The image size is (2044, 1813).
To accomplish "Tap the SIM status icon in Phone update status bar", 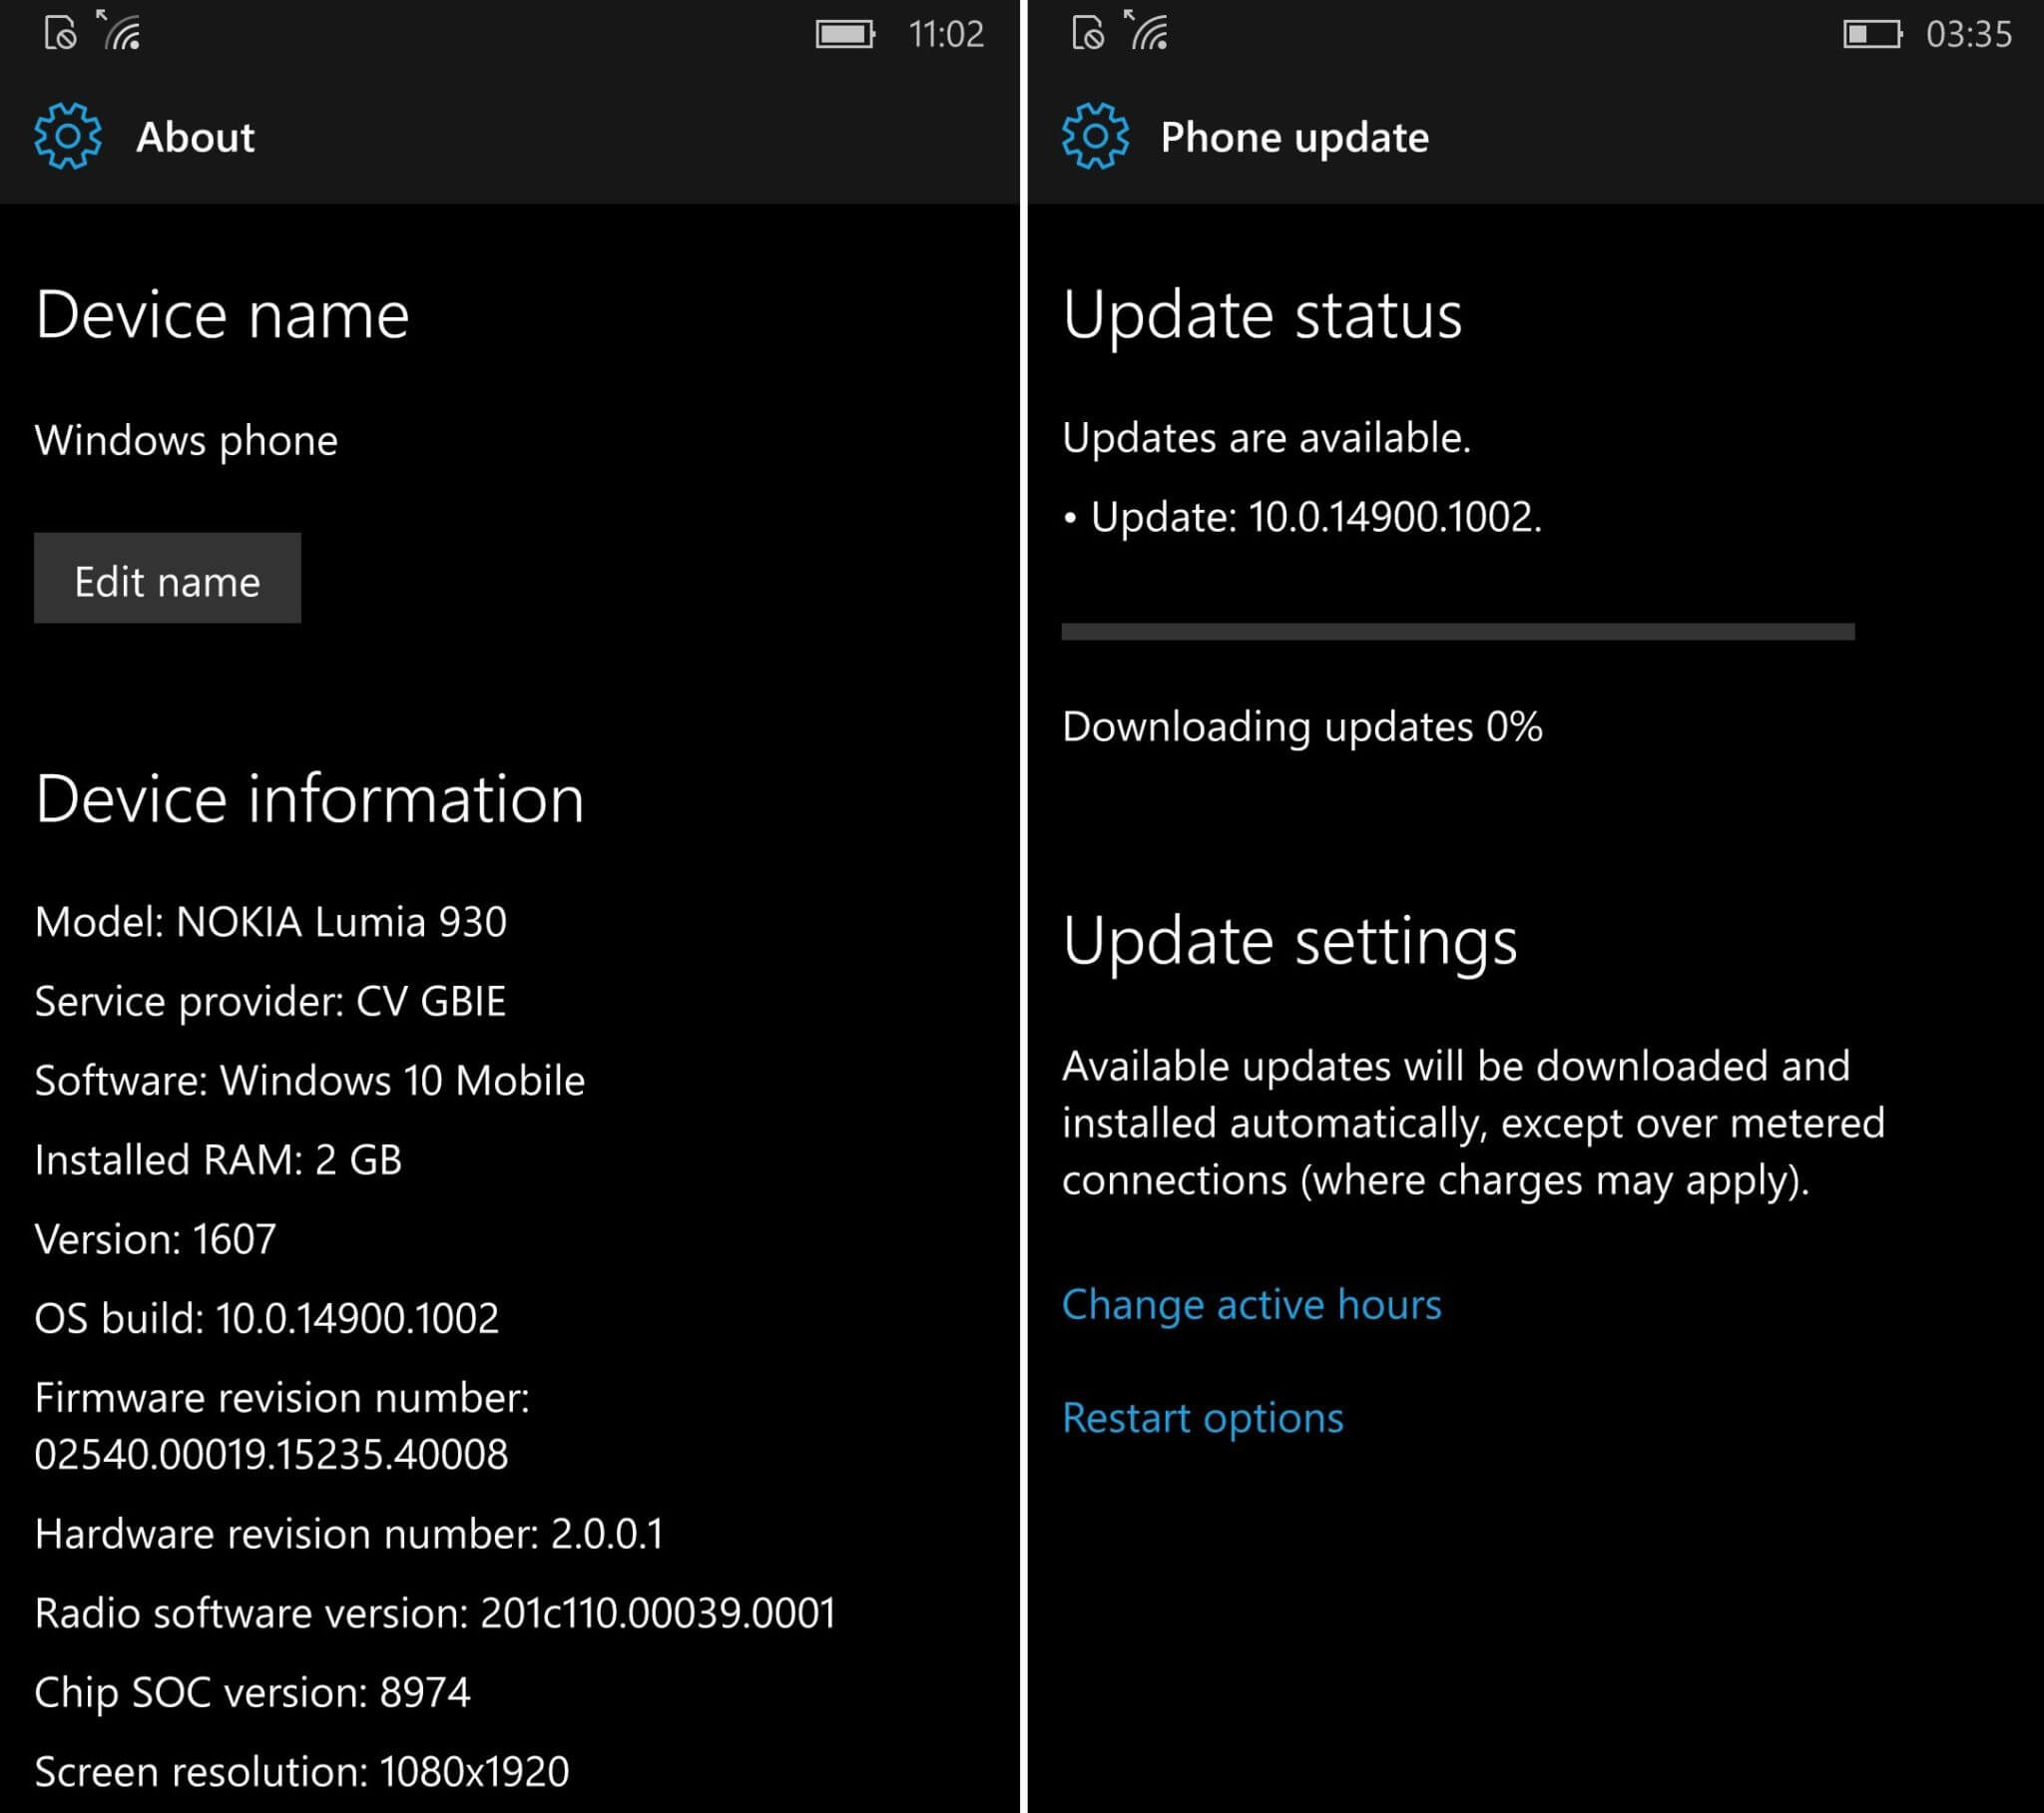I will (x=1088, y=33).
